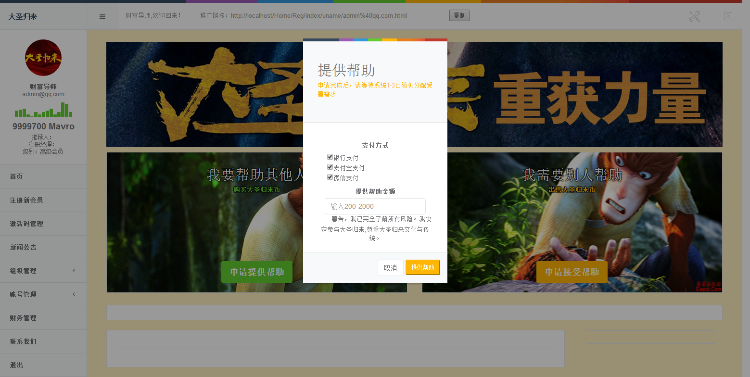Click the round avatar logo in sidebar
Viewport: 750px width, 377px height.
[43, 57]
